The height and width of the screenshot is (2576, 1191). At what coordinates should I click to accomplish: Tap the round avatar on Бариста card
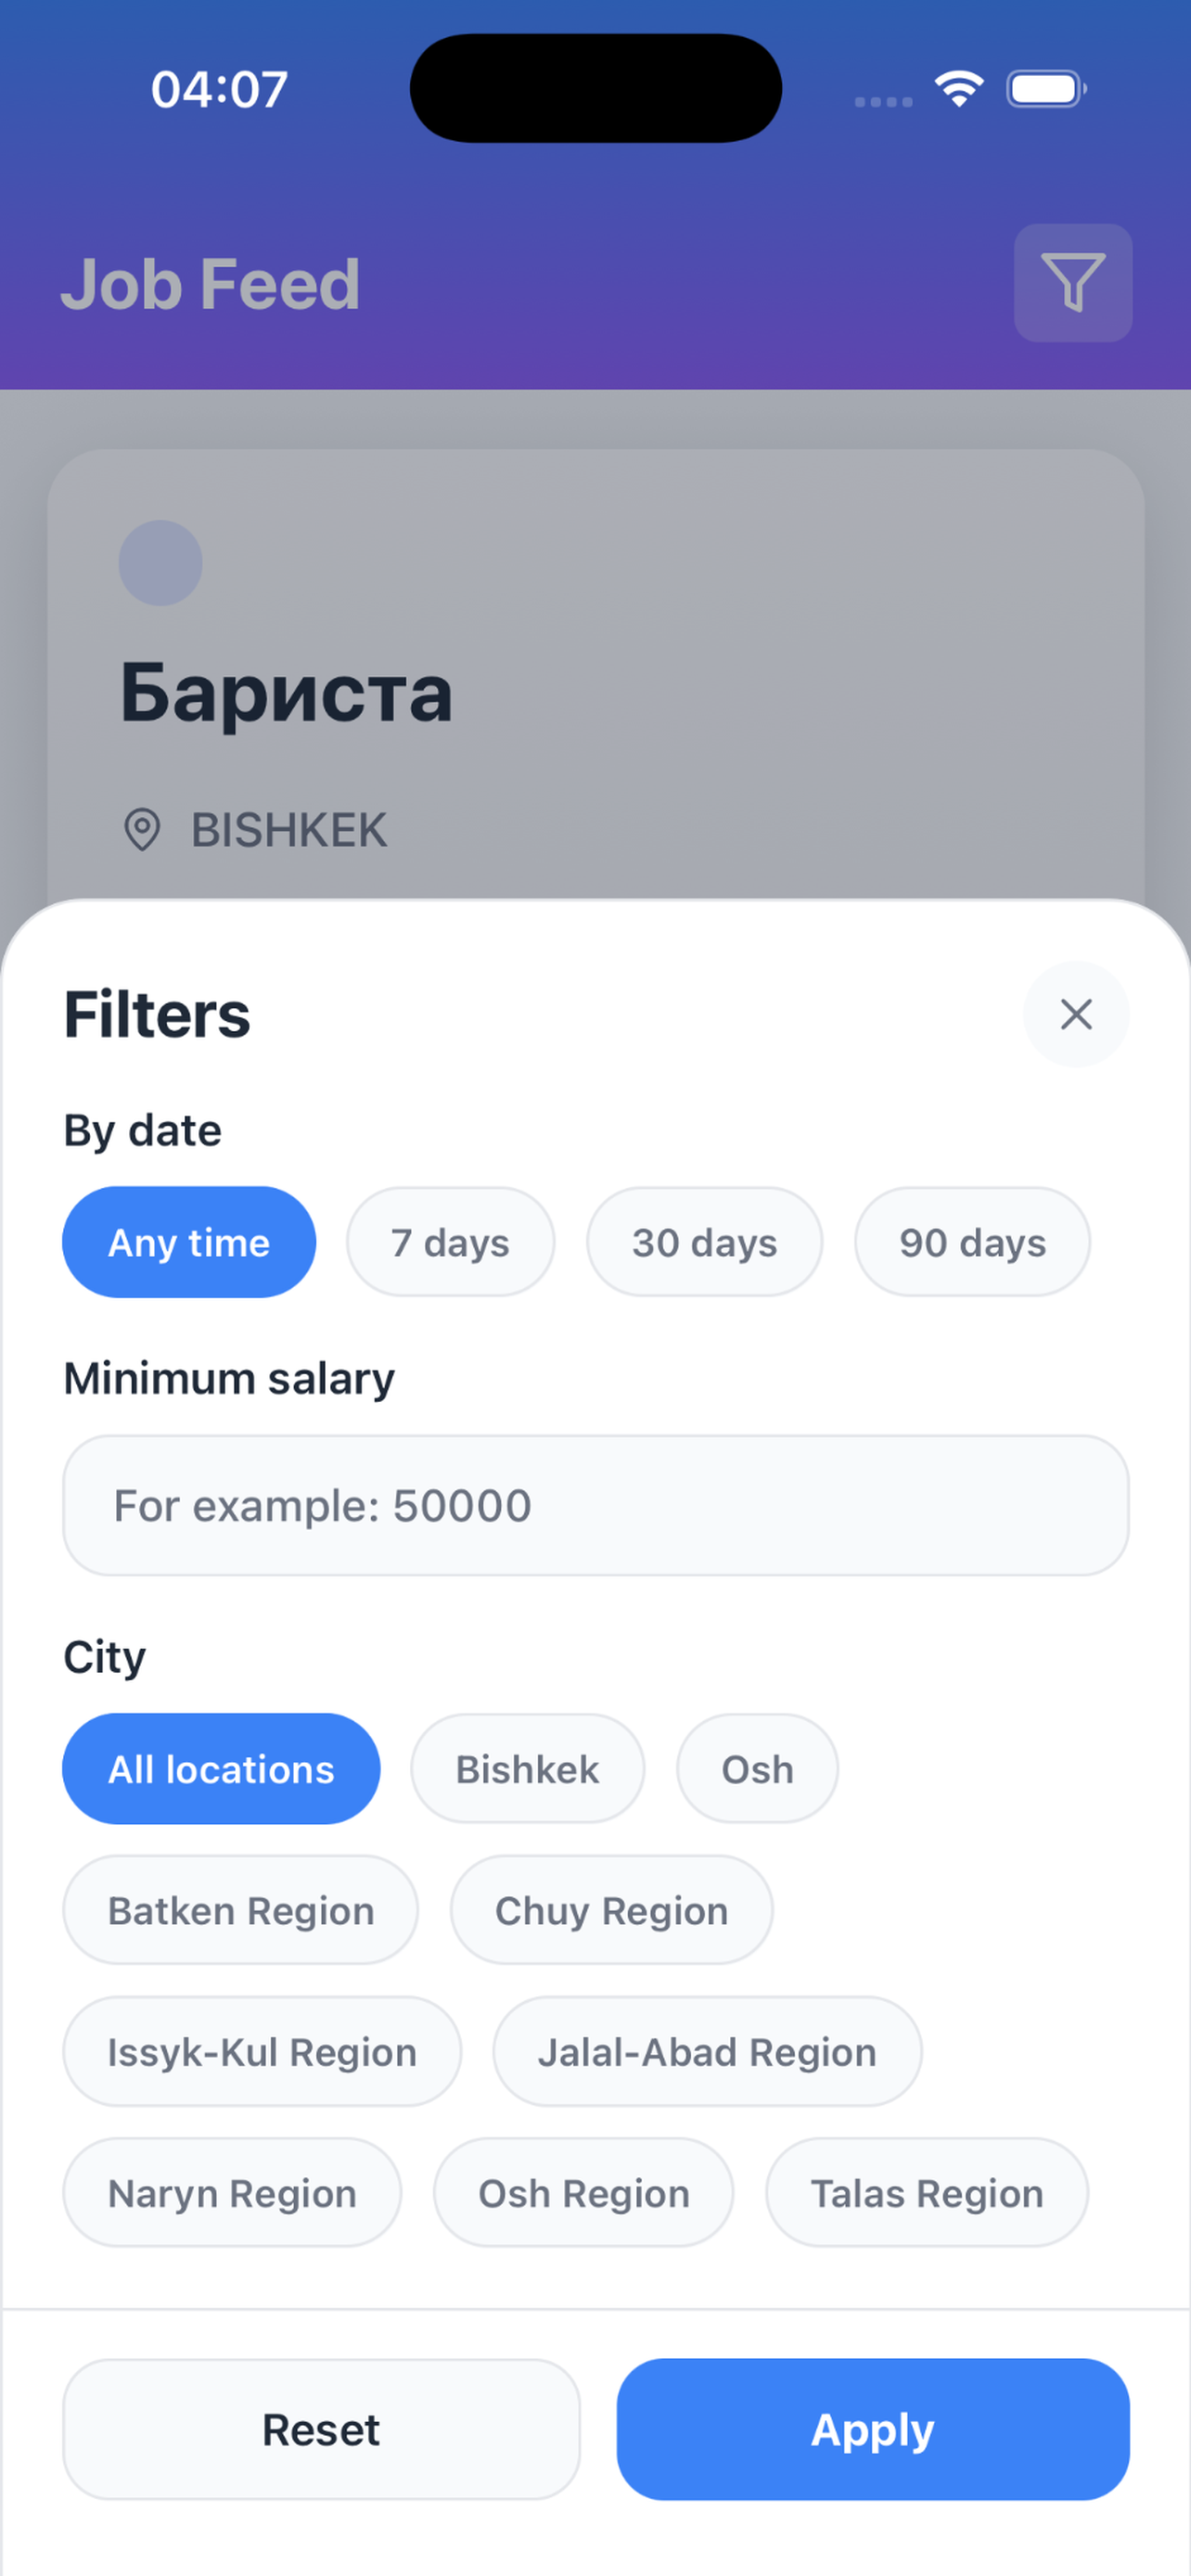click(161, 563)
